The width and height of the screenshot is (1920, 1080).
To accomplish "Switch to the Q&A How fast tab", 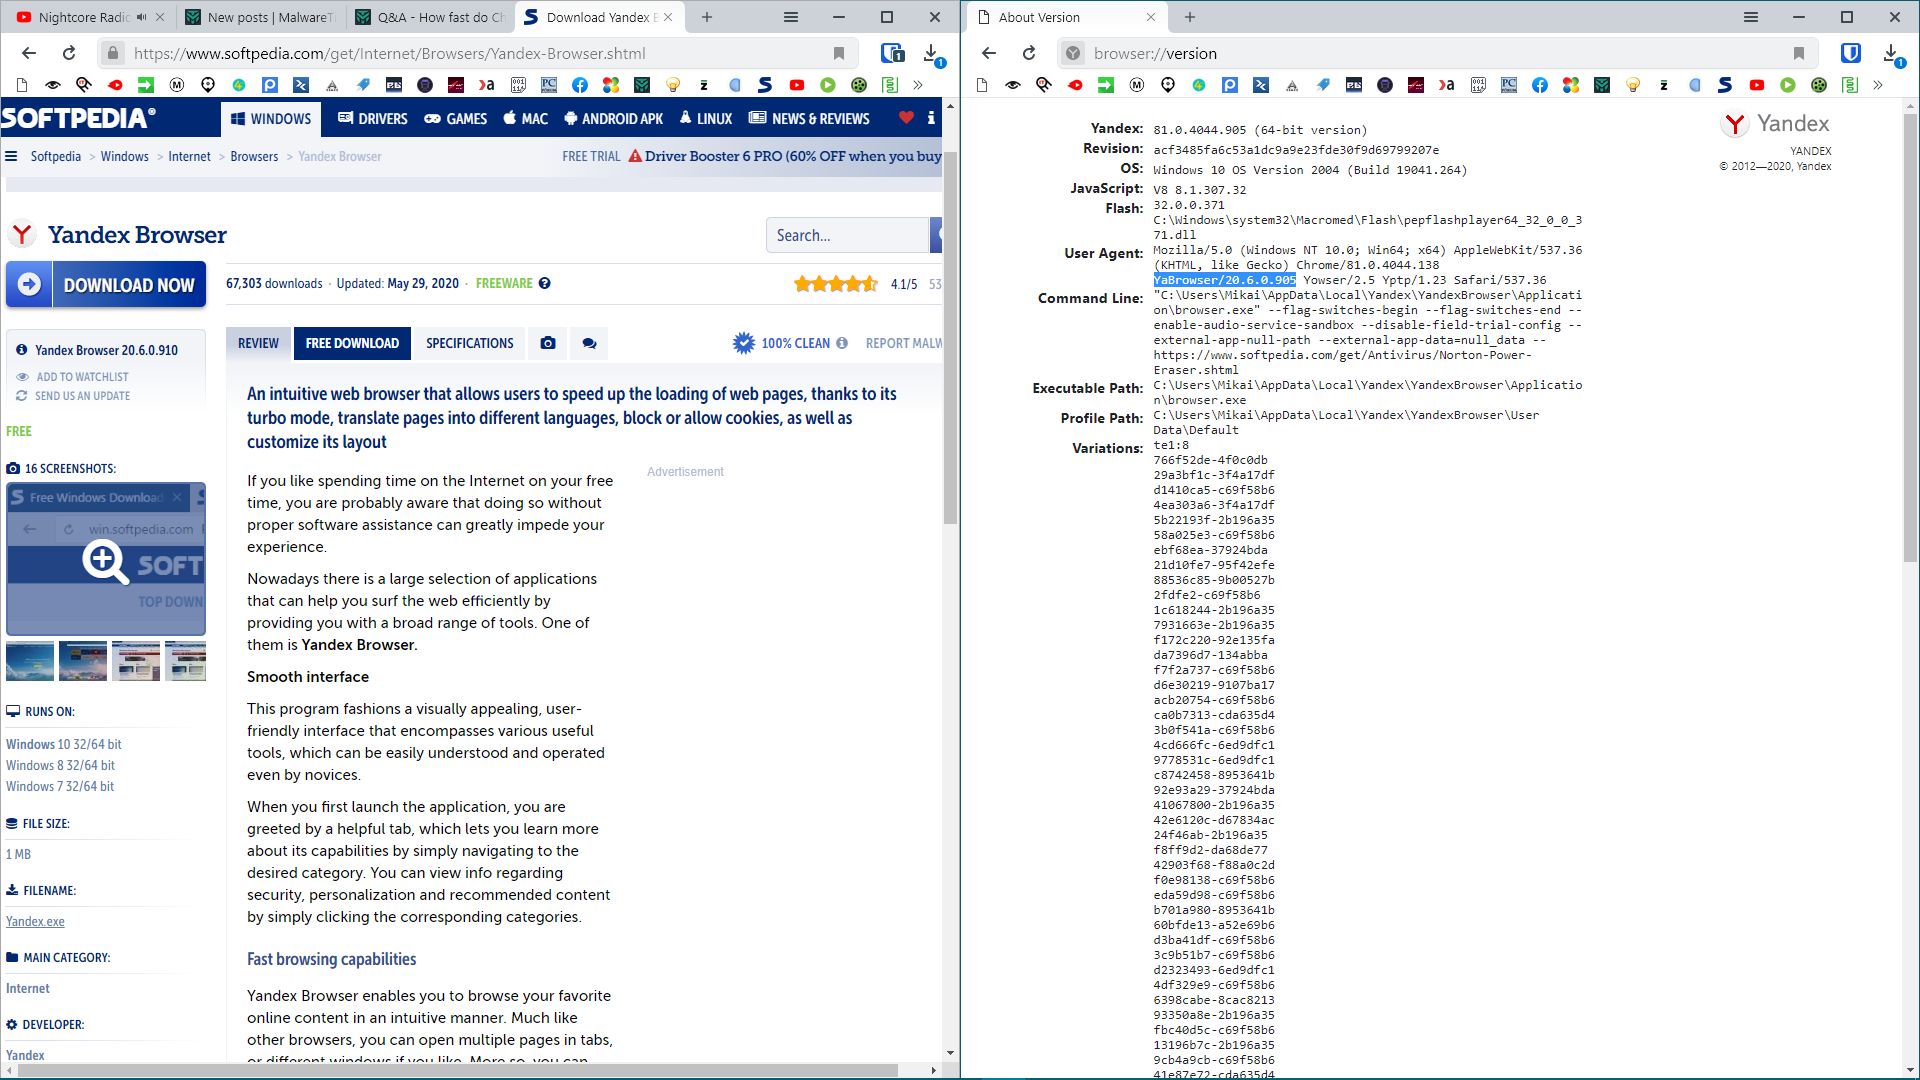I will (x=432, y=17).
